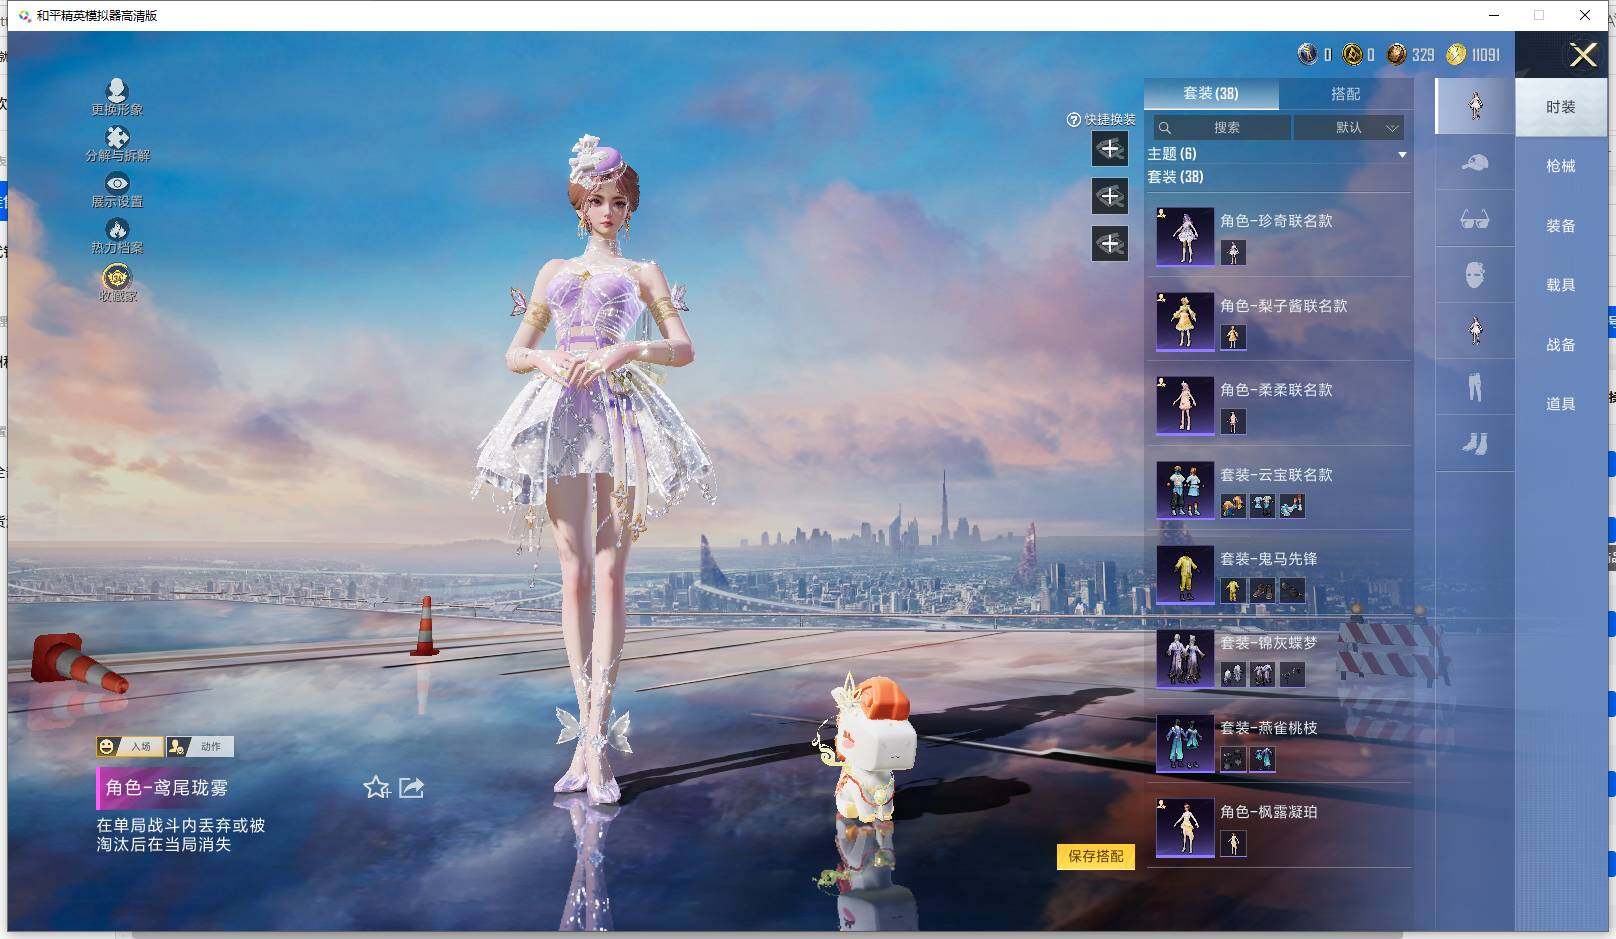Image resolution: width=1616 pixels, height=939 pixels.
Task: Open the 载具 vehicles menu
Action: (1561, 285)
